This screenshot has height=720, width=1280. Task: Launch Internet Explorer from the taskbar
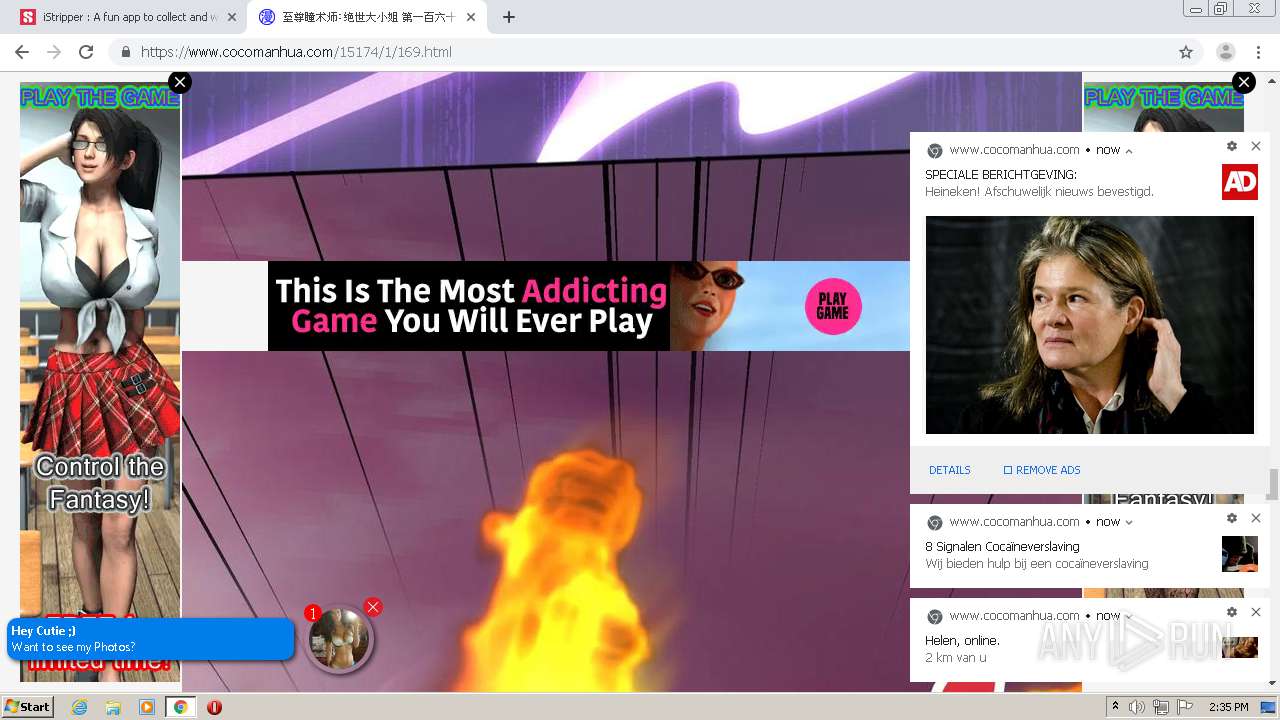click(79, 707)
